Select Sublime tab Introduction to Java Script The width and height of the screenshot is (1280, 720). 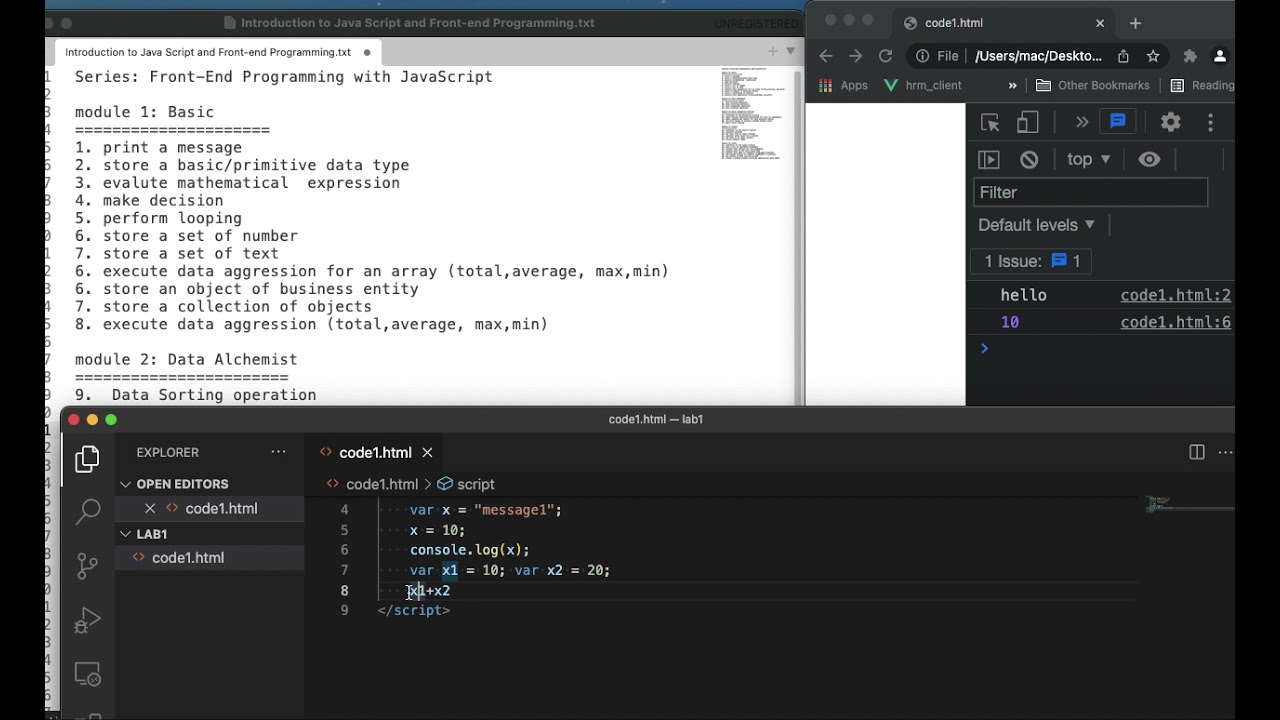click(208, 52)
